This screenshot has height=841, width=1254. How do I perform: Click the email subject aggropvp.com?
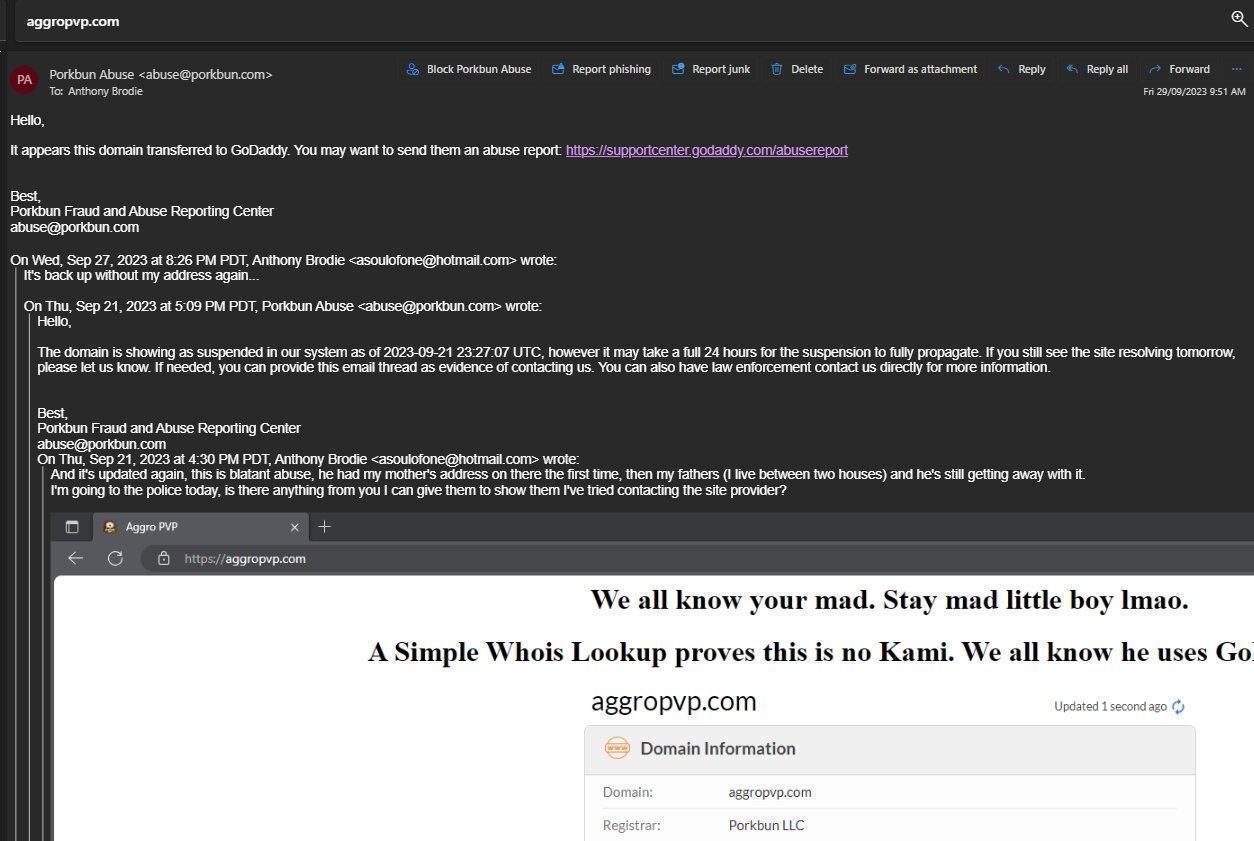(73, 21)
